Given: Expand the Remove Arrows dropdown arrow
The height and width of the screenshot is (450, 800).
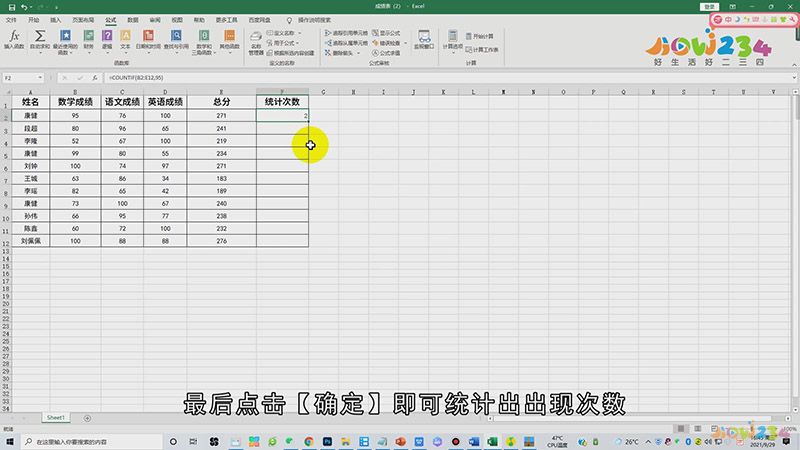Looking at the screenshot, I should [x=358, y=53].
